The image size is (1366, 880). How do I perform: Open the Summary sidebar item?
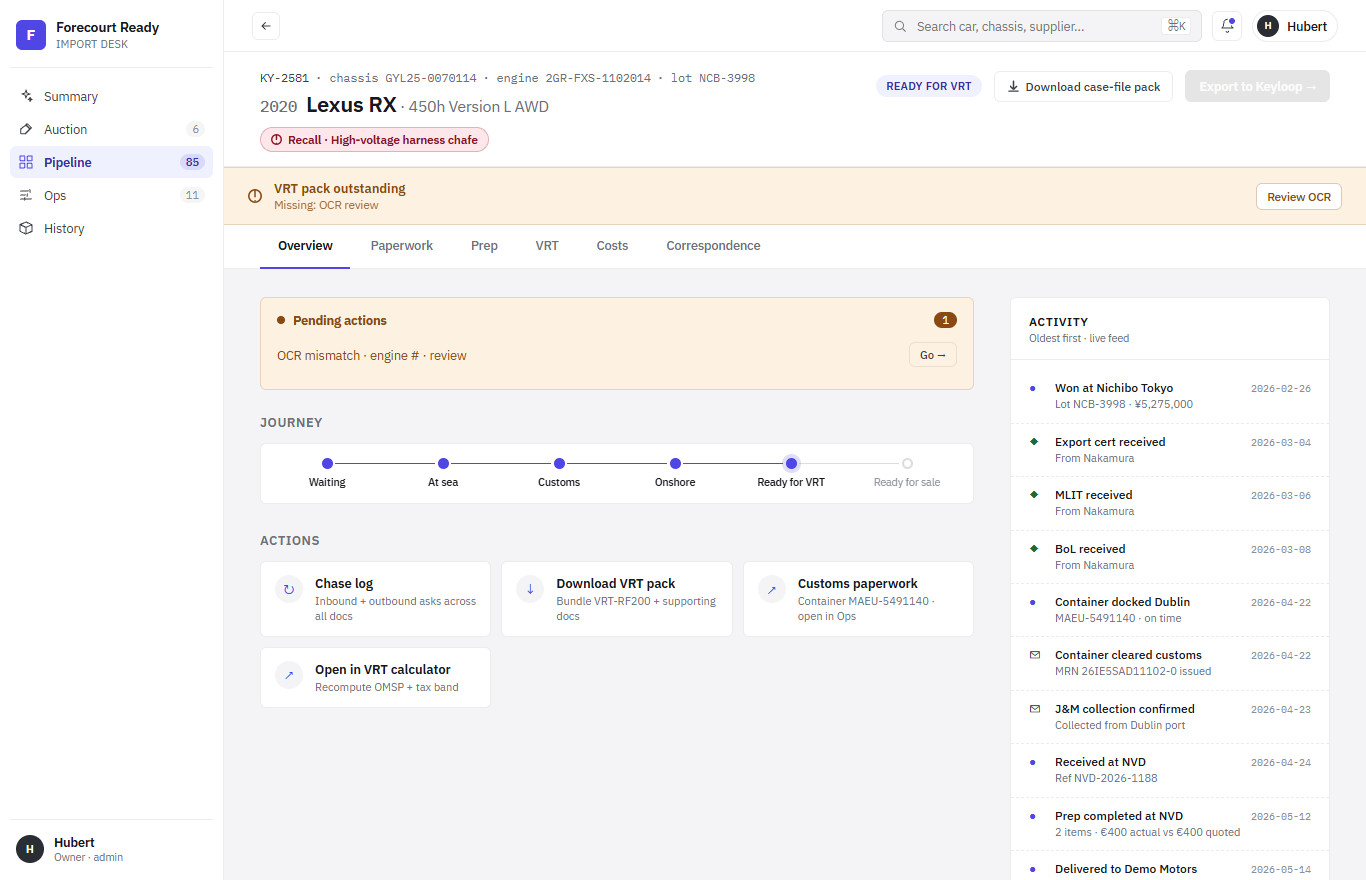click(111, 96)
